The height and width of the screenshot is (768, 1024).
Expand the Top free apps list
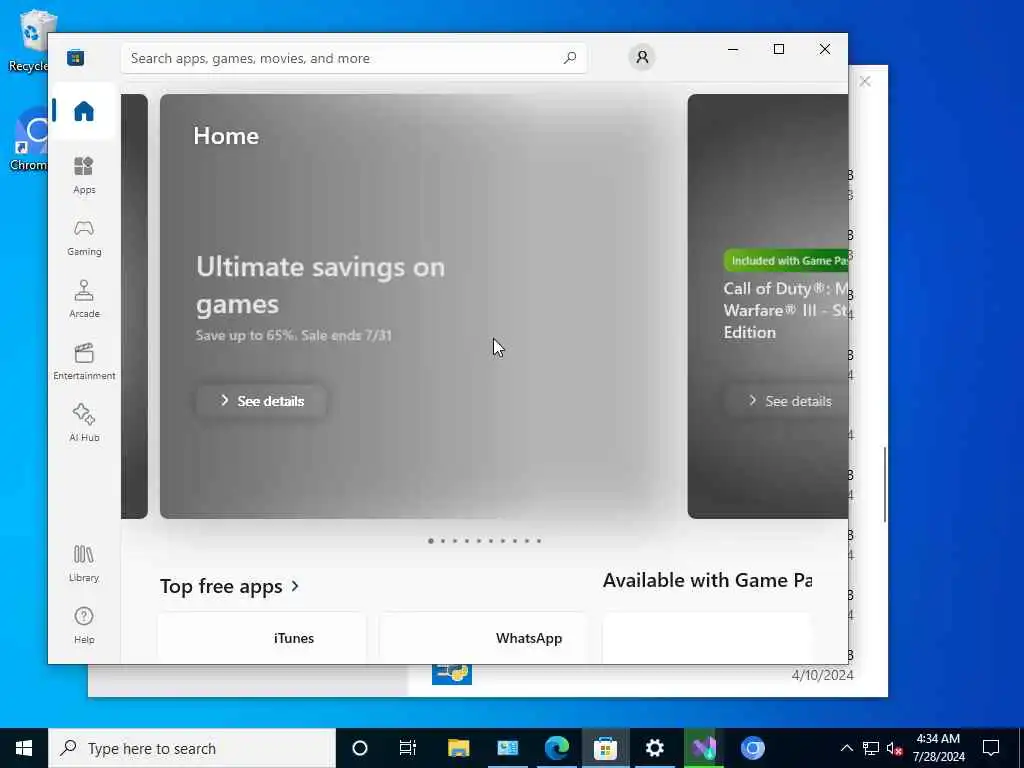(x=230, y=586)
